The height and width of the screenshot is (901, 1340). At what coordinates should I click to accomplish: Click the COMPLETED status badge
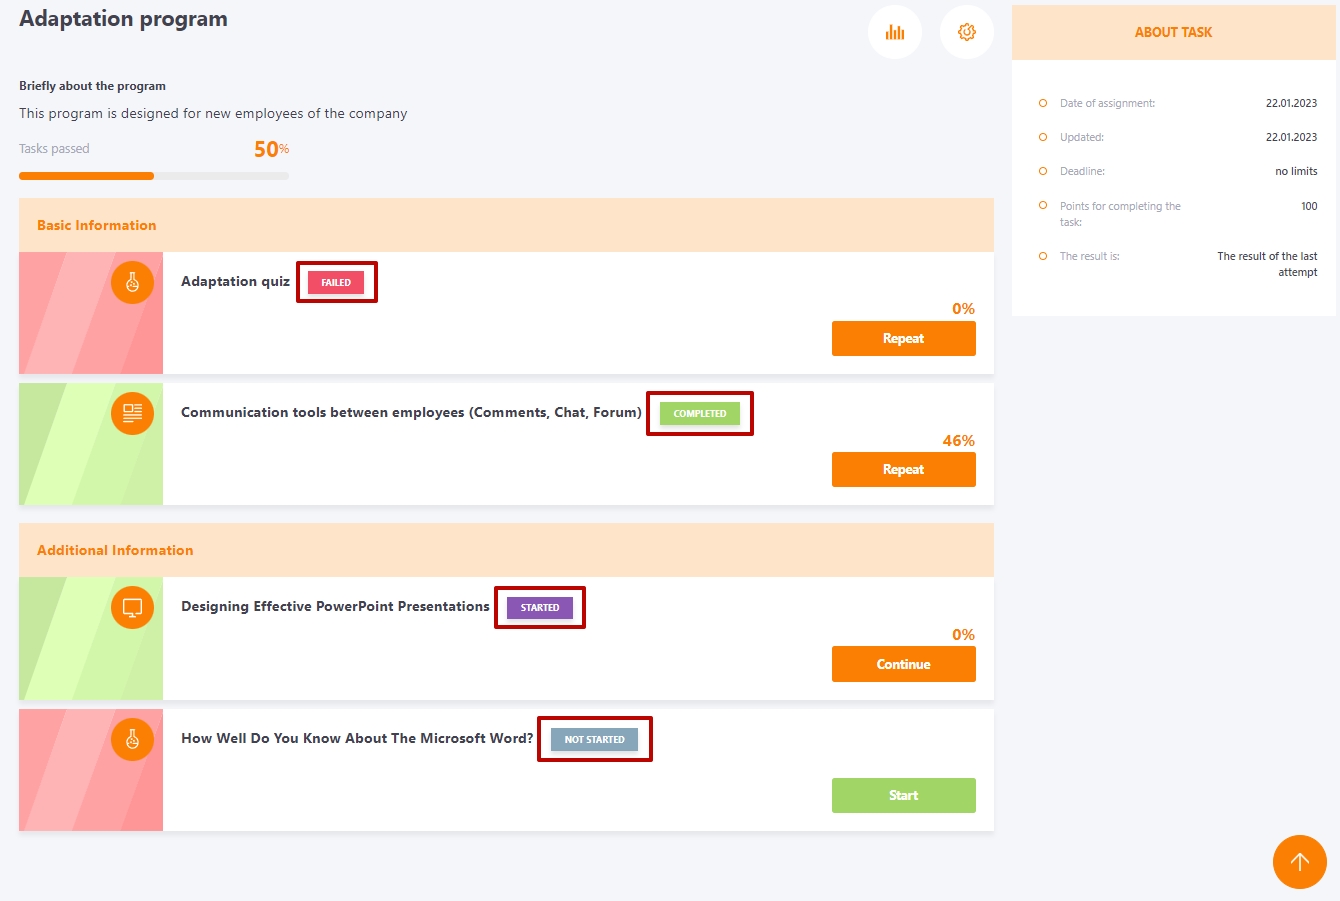[x=700, y=414]
